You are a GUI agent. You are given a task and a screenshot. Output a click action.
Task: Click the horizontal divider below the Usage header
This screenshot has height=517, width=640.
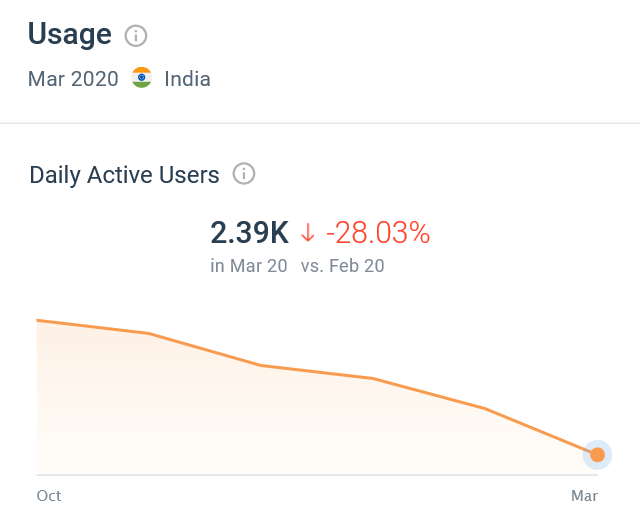tap(320, 123)
